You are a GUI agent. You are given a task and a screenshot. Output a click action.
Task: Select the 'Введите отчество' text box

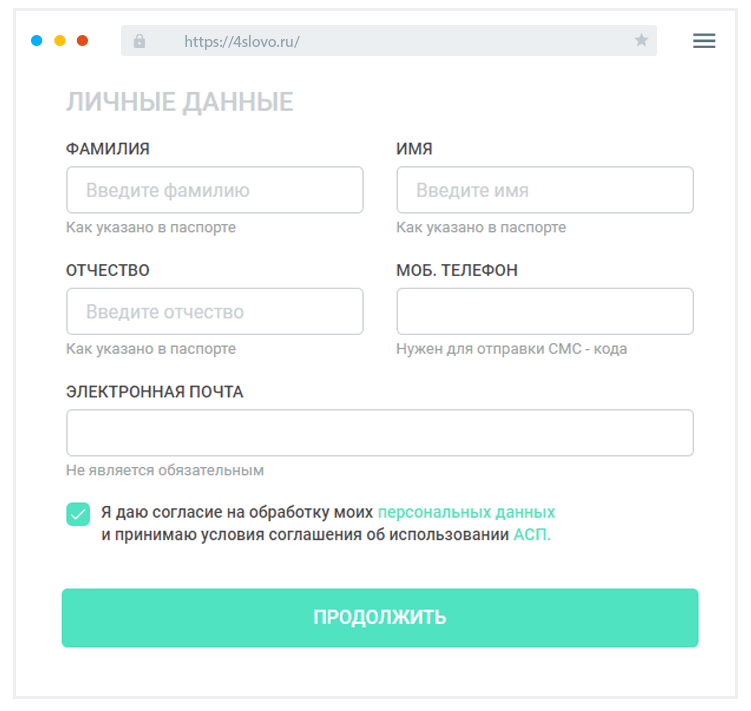tap(215, 312)
